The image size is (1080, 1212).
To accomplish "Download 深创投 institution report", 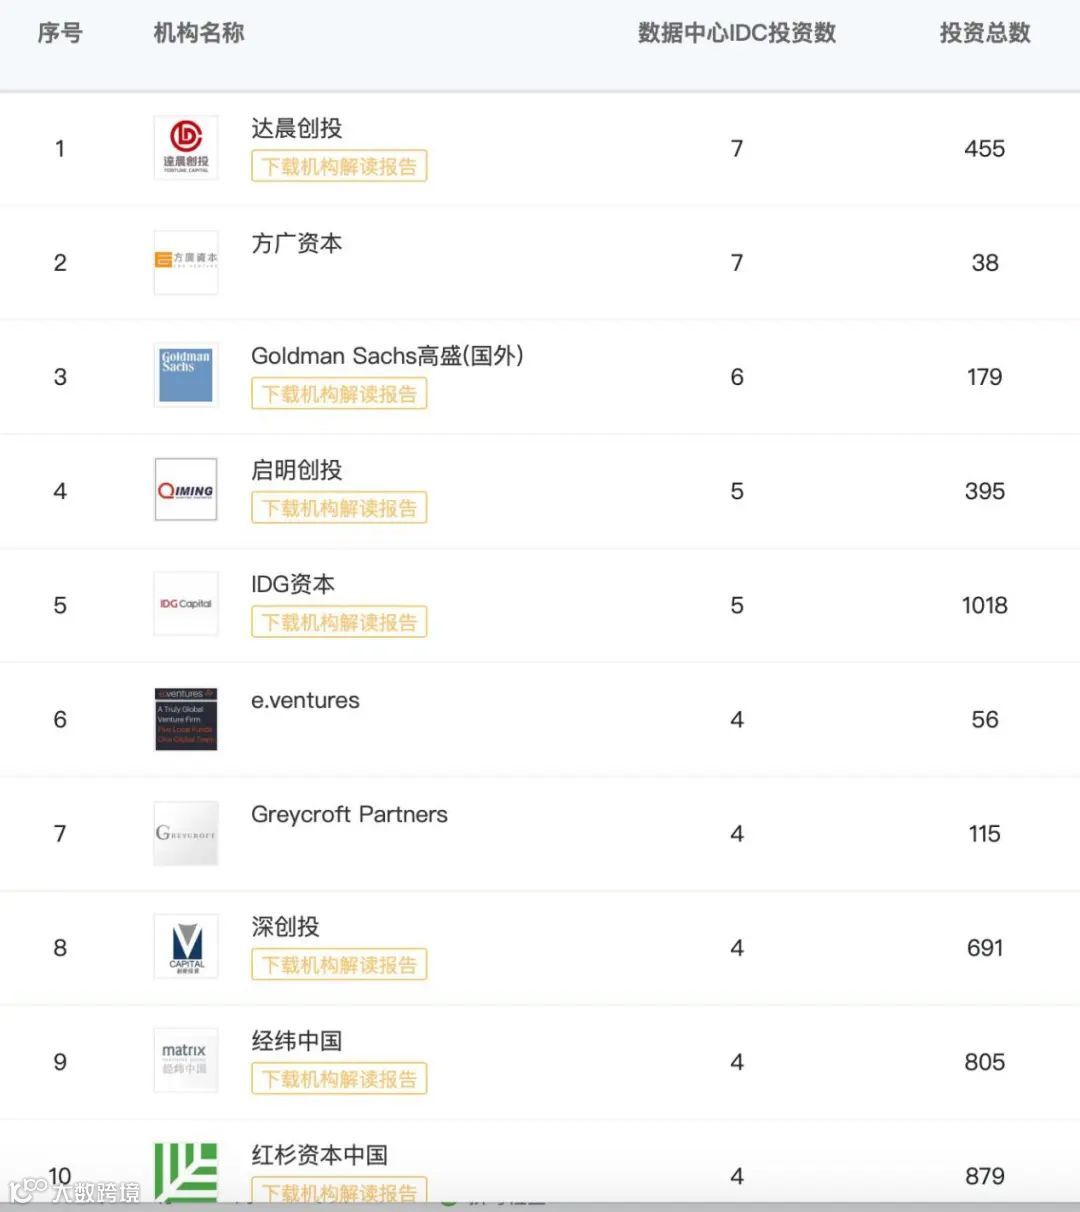I will click(x=339, y=965).
